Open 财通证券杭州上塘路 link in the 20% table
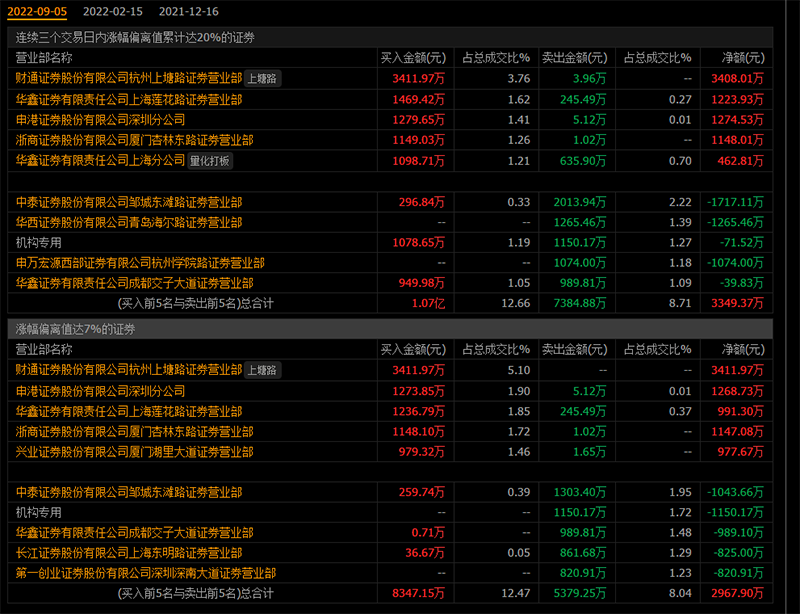Viewport: 800px width, 614px height. (x=129, y=78)
